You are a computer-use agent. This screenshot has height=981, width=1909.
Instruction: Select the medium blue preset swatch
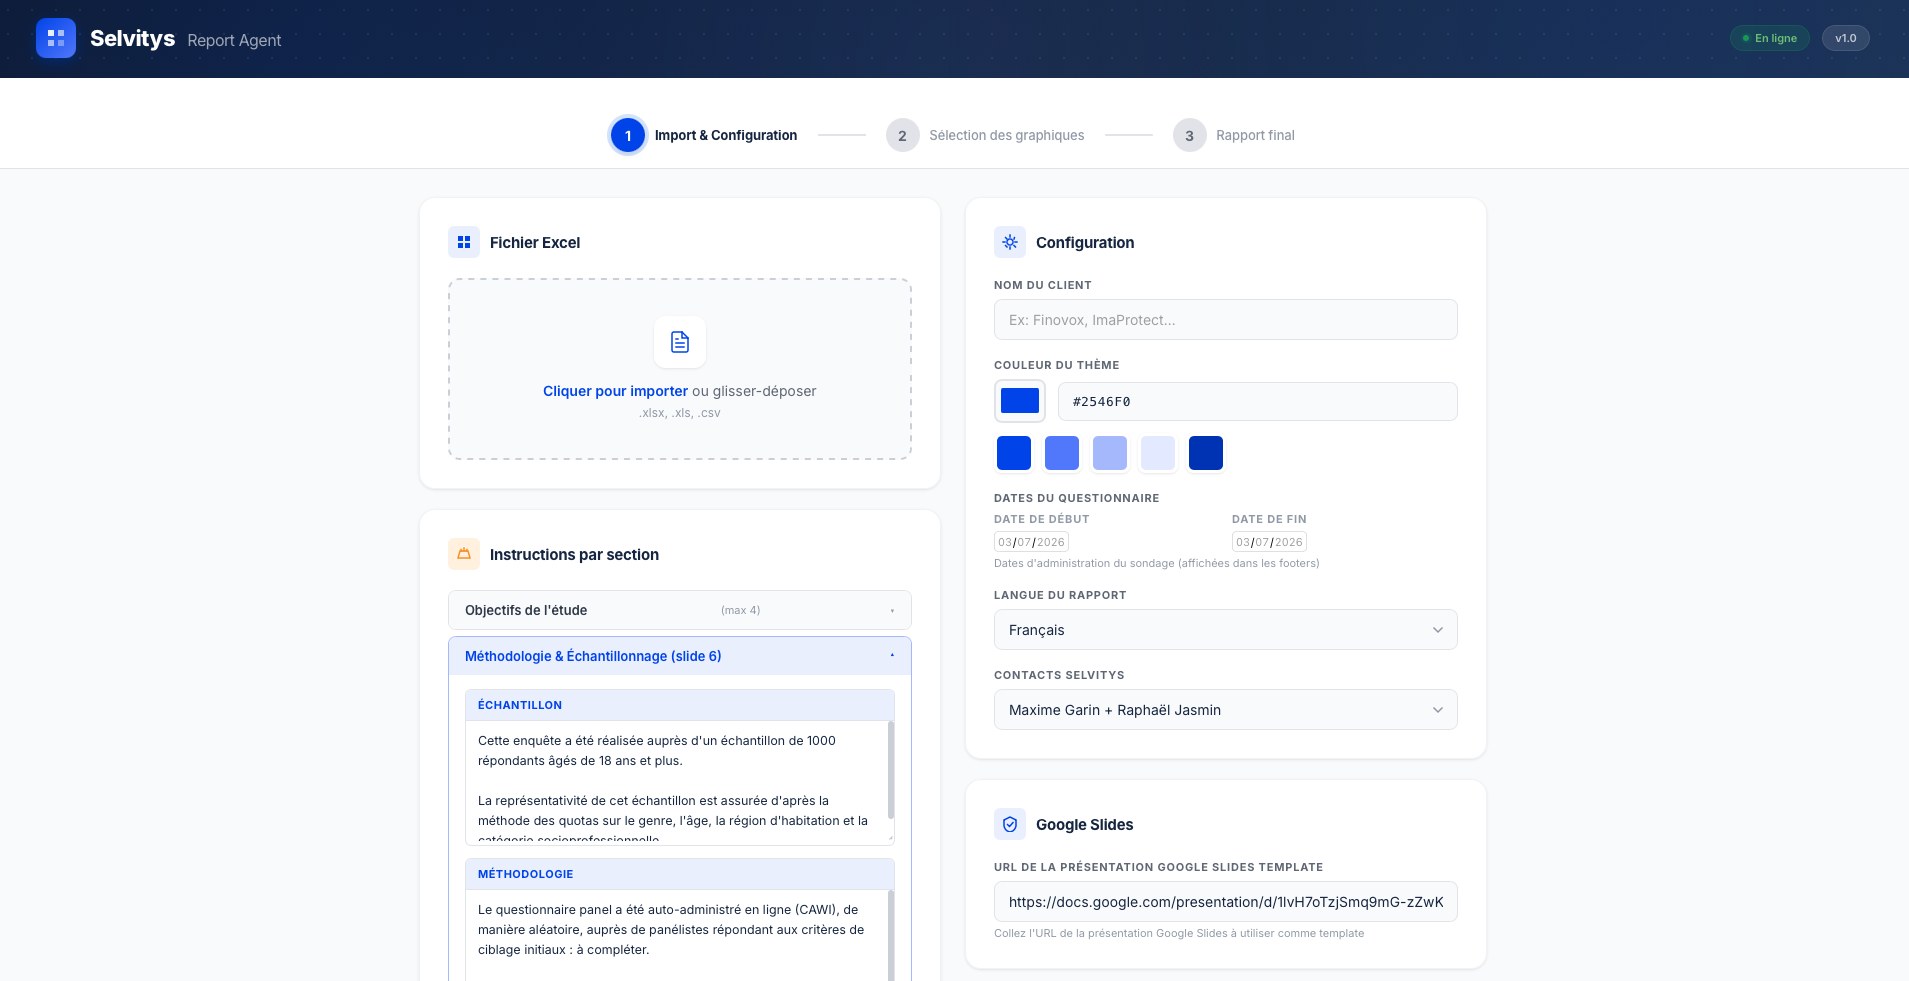(x=1062, y=453)
